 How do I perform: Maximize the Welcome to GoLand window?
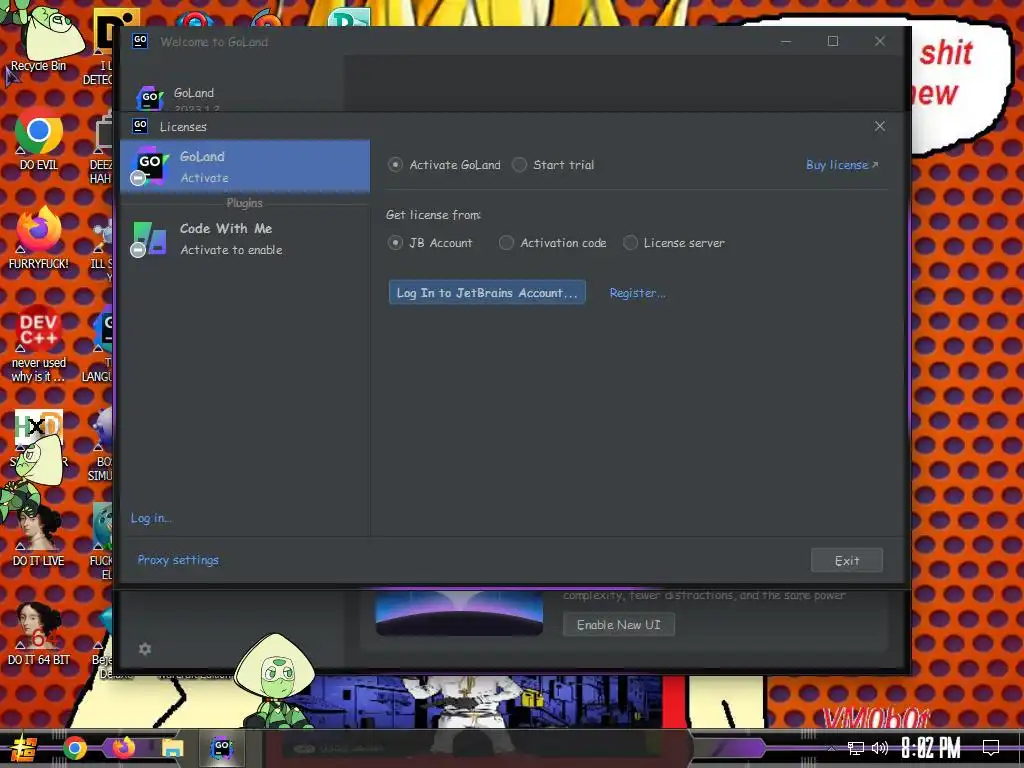tap(833, 41)
